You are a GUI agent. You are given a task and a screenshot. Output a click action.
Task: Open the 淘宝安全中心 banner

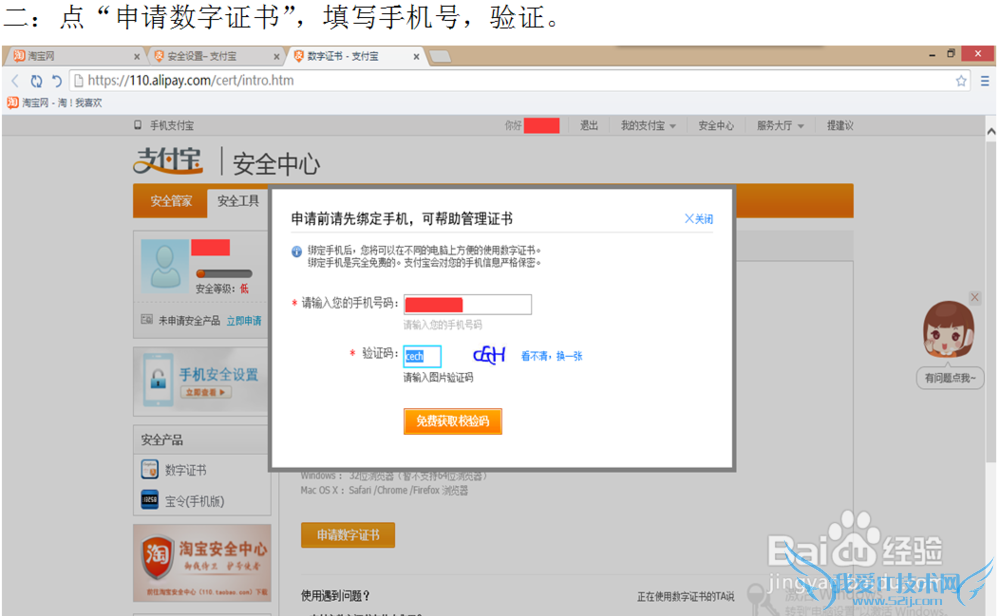pos(202,563)
